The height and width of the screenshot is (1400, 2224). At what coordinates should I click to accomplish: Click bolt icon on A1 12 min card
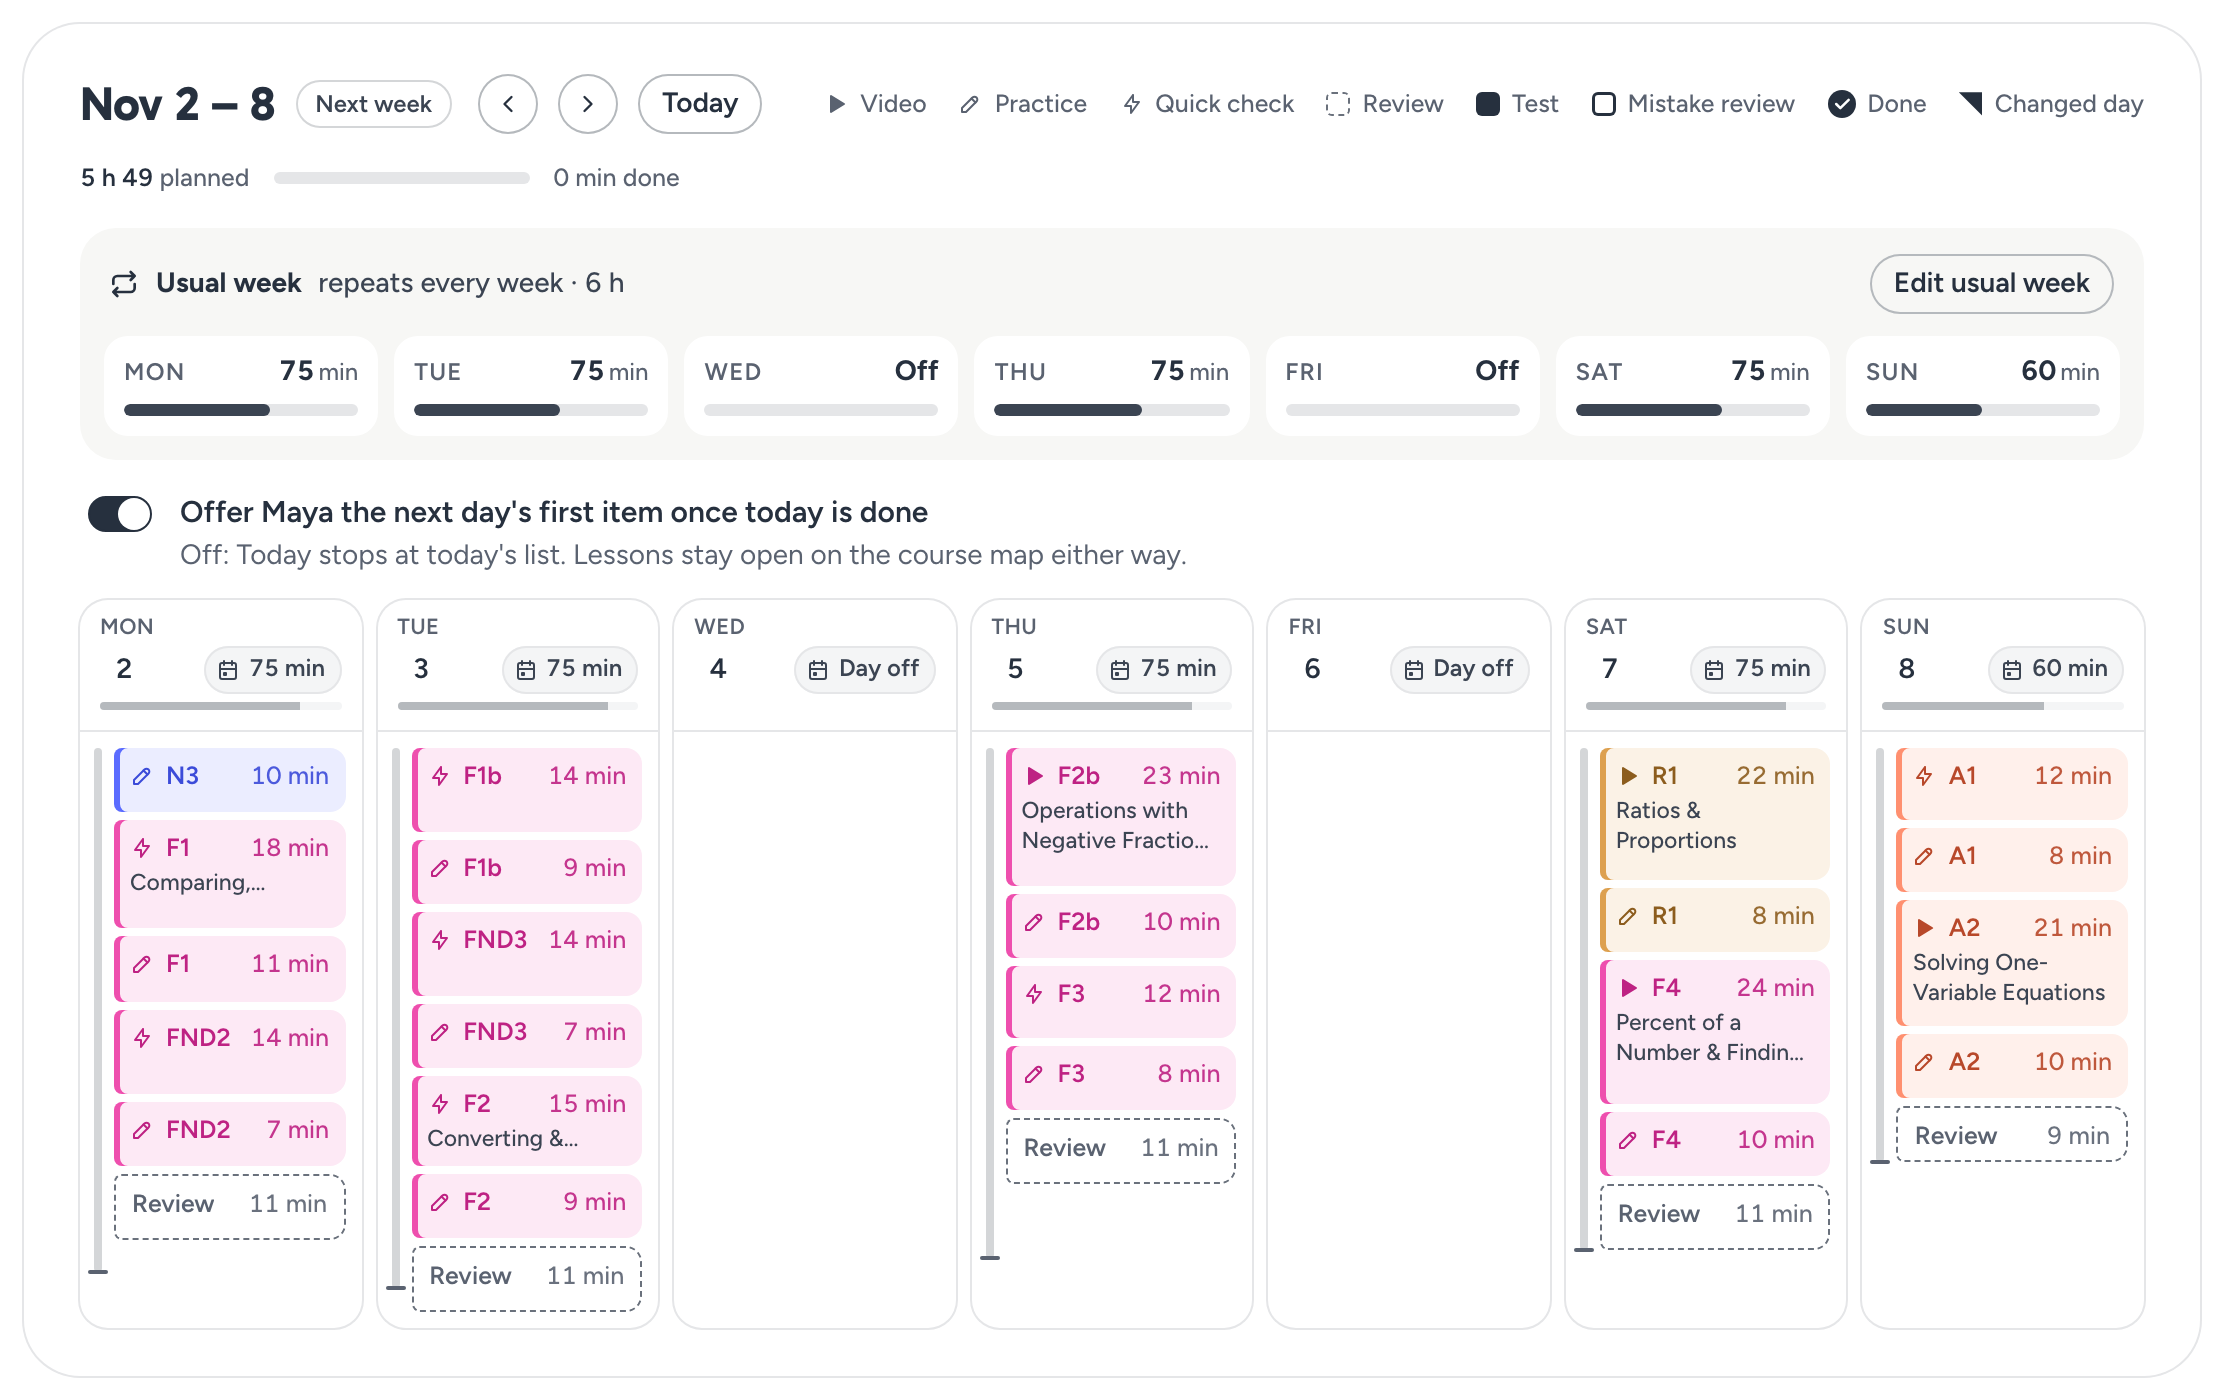tap(1924, 776)
